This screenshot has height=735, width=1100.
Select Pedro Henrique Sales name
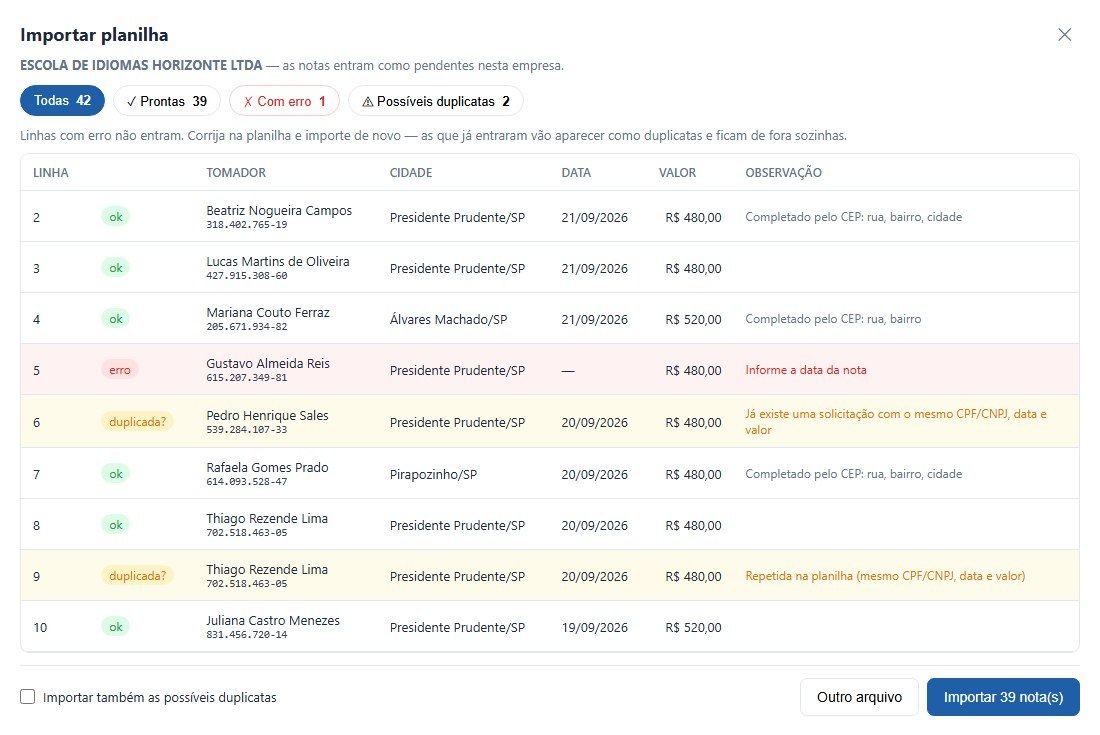click(267, 416)
